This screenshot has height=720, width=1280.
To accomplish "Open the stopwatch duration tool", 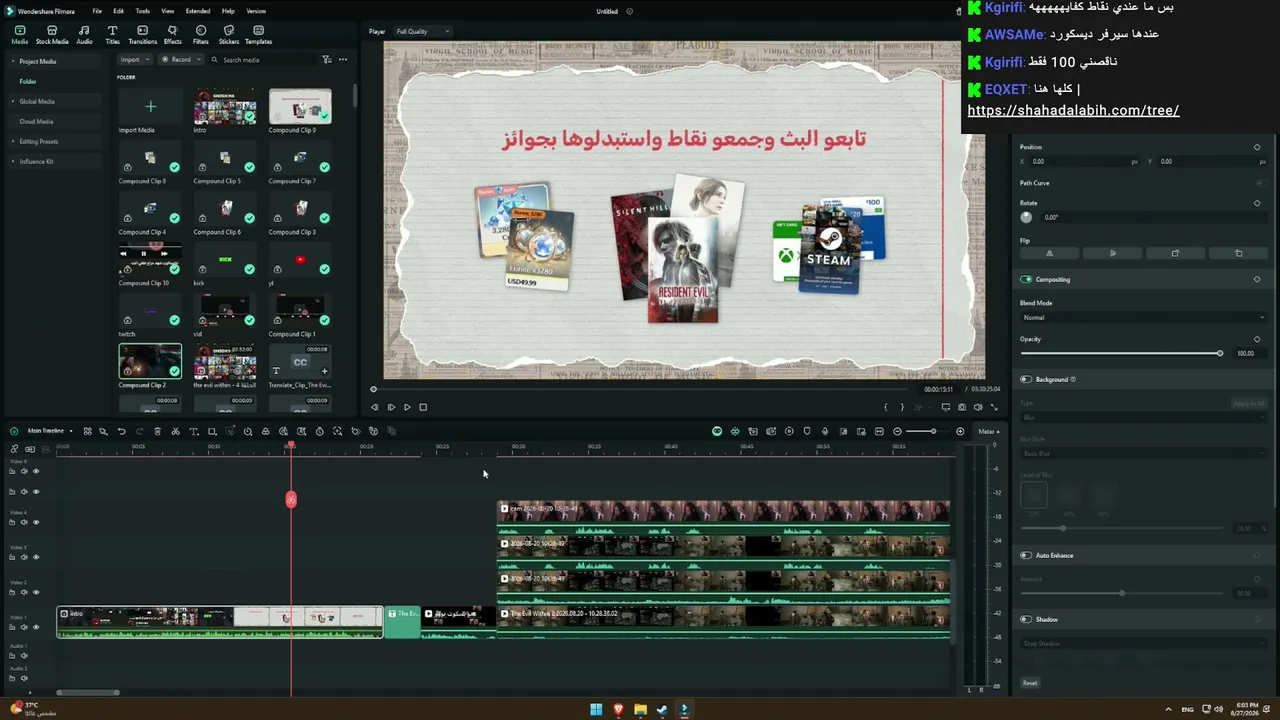I will point(319,431).
